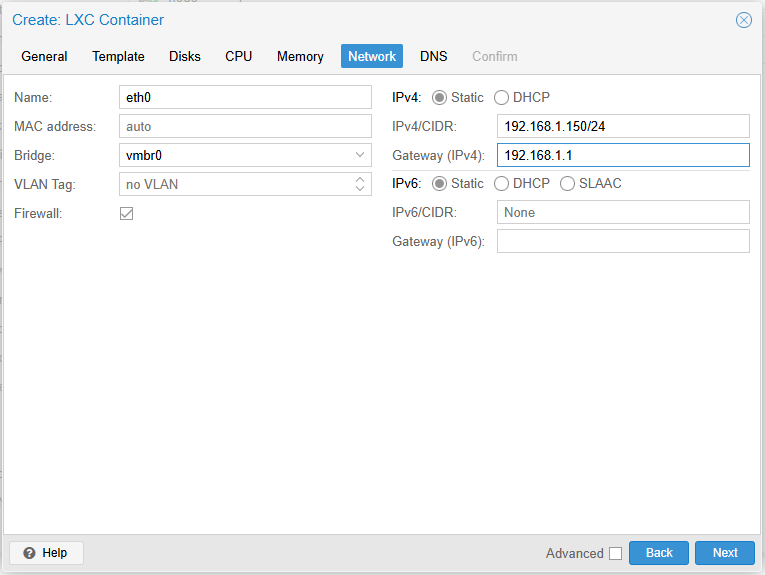Click the Gateway (IPv6) field
765x575 pixels.
(623, 241)
